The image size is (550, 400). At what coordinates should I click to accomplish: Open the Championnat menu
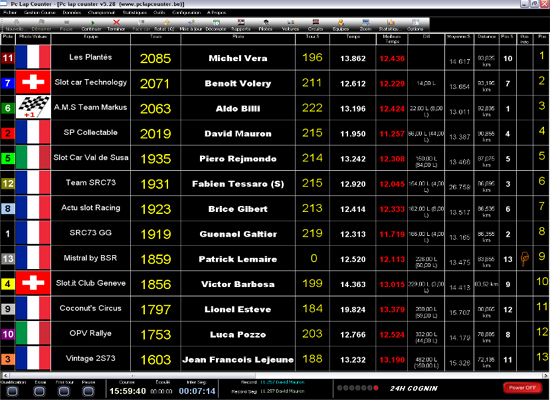[101, 12]
